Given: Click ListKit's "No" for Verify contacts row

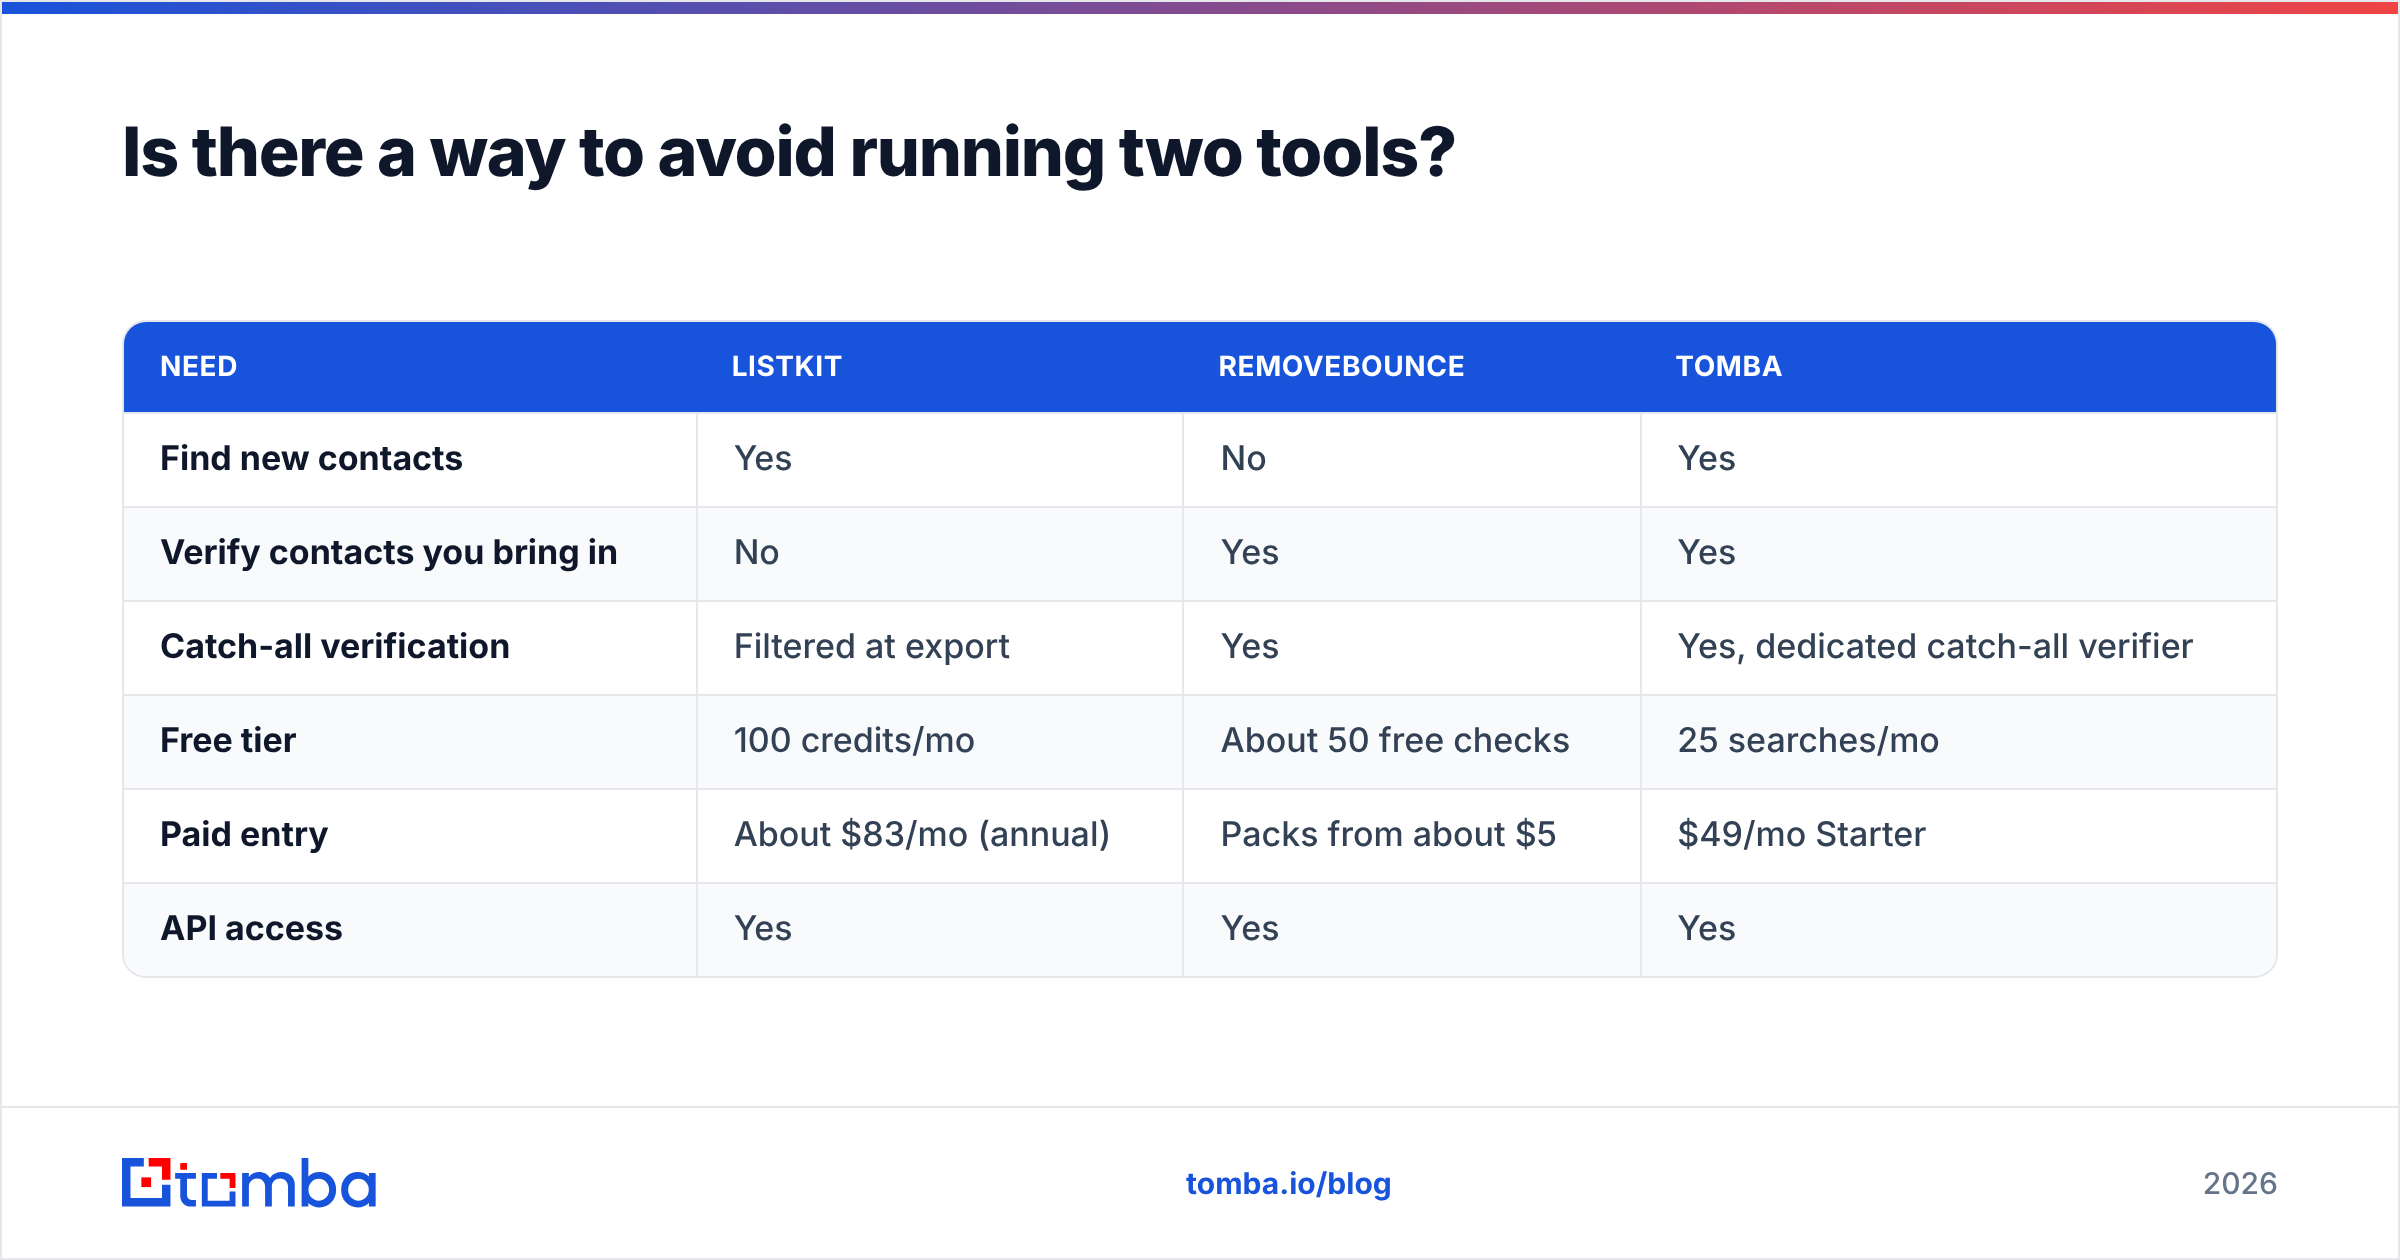Looking at the screenshot, I should tap(756, 552).
